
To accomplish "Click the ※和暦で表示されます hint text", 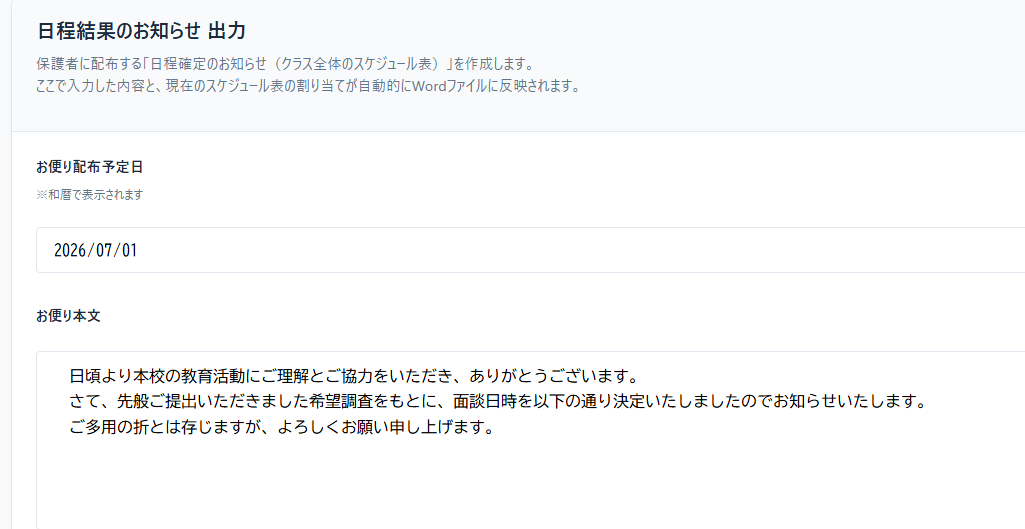I will [x=90, y=195].
